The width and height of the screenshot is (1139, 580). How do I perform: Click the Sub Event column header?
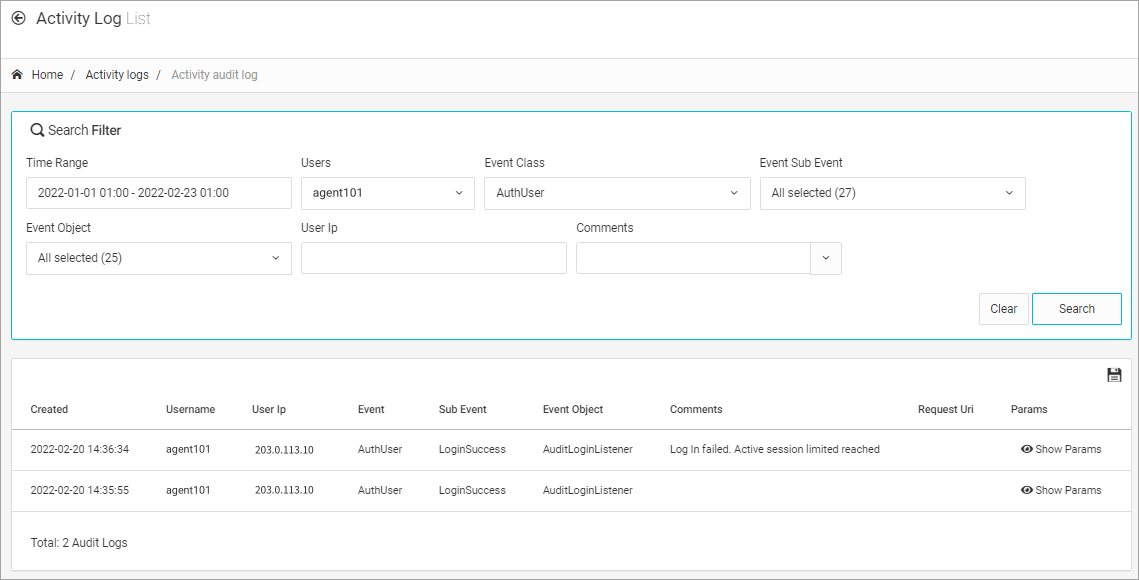click(463, 409)
